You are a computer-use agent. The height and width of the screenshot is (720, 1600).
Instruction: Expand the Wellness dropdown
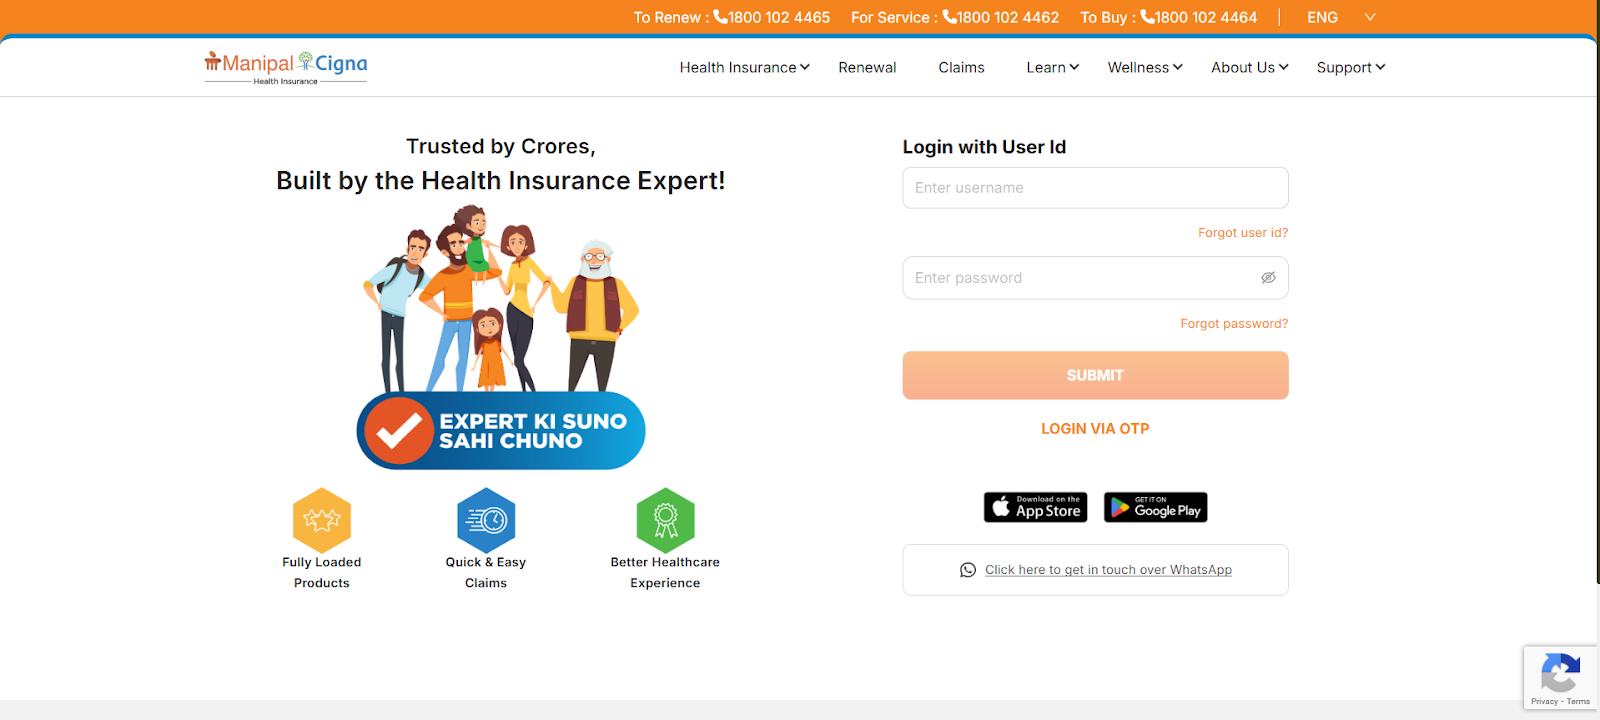1145,67
